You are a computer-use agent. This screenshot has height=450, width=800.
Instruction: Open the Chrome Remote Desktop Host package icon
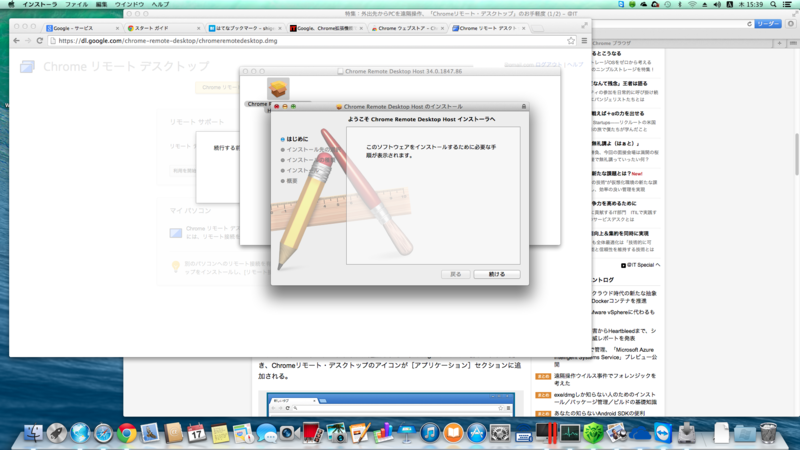coord(278,89)
